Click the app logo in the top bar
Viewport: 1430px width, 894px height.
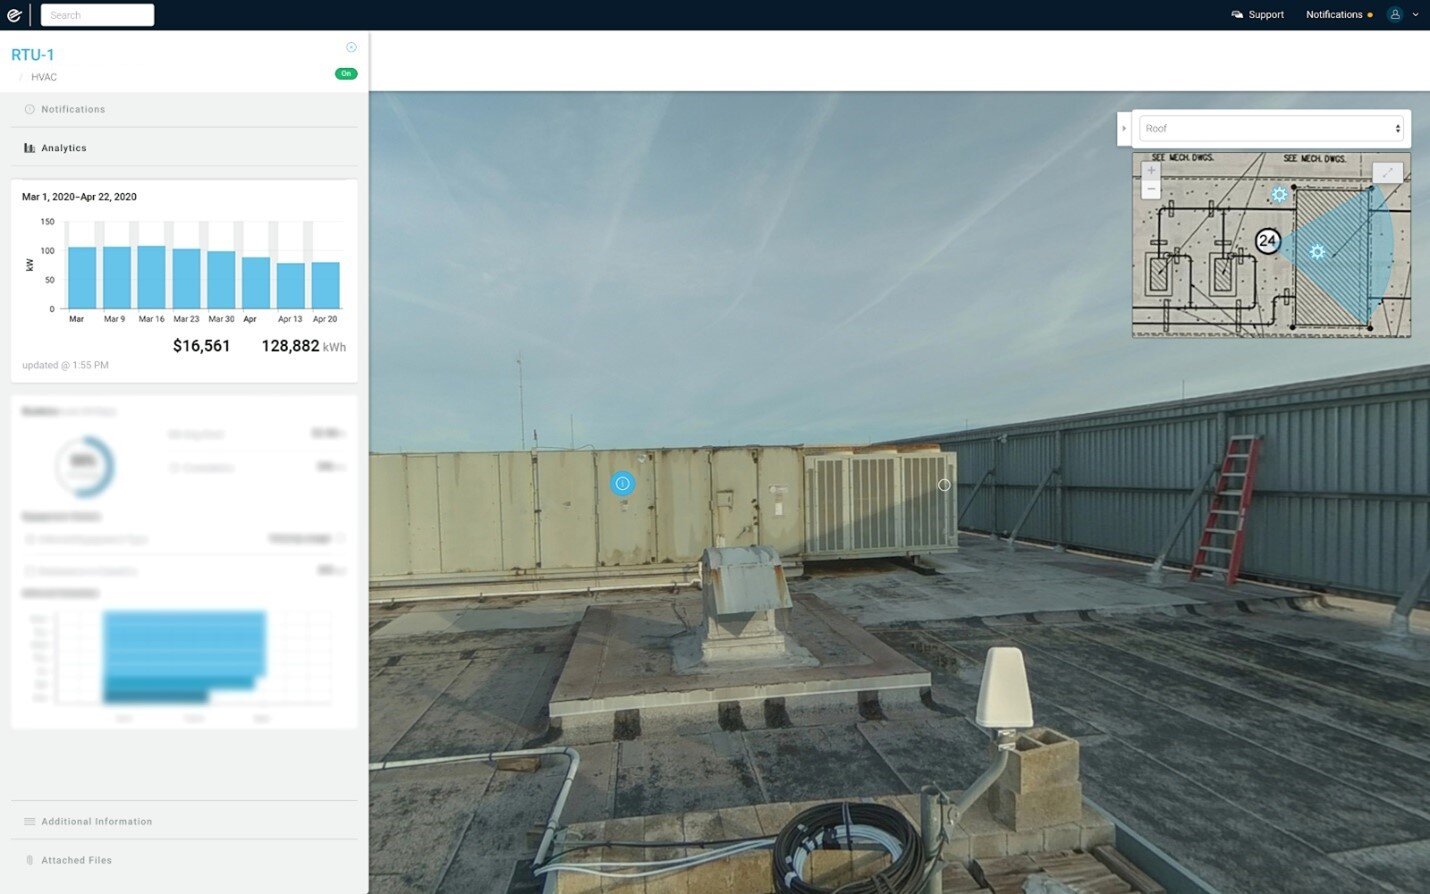coord(14,15)
